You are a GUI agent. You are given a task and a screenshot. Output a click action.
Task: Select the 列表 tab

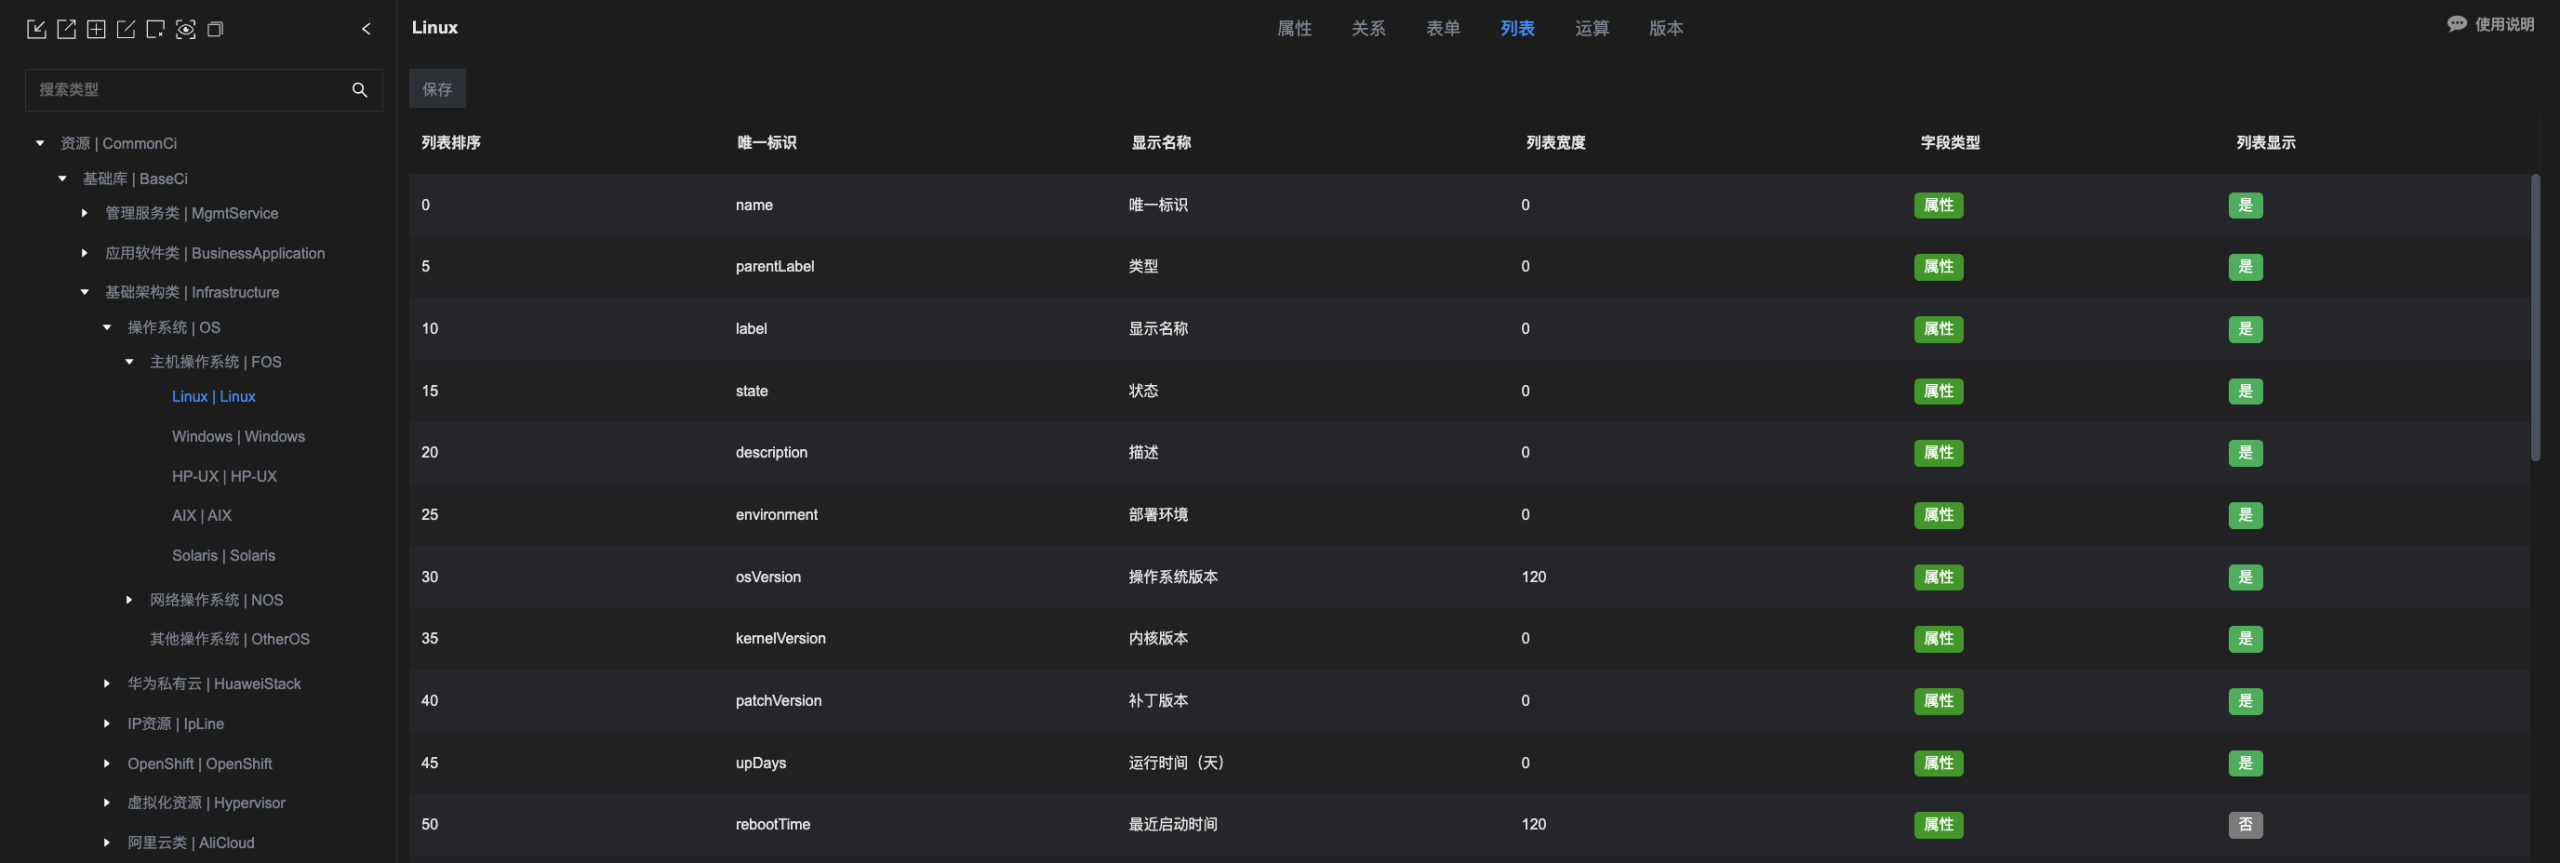click(1517, 29)
